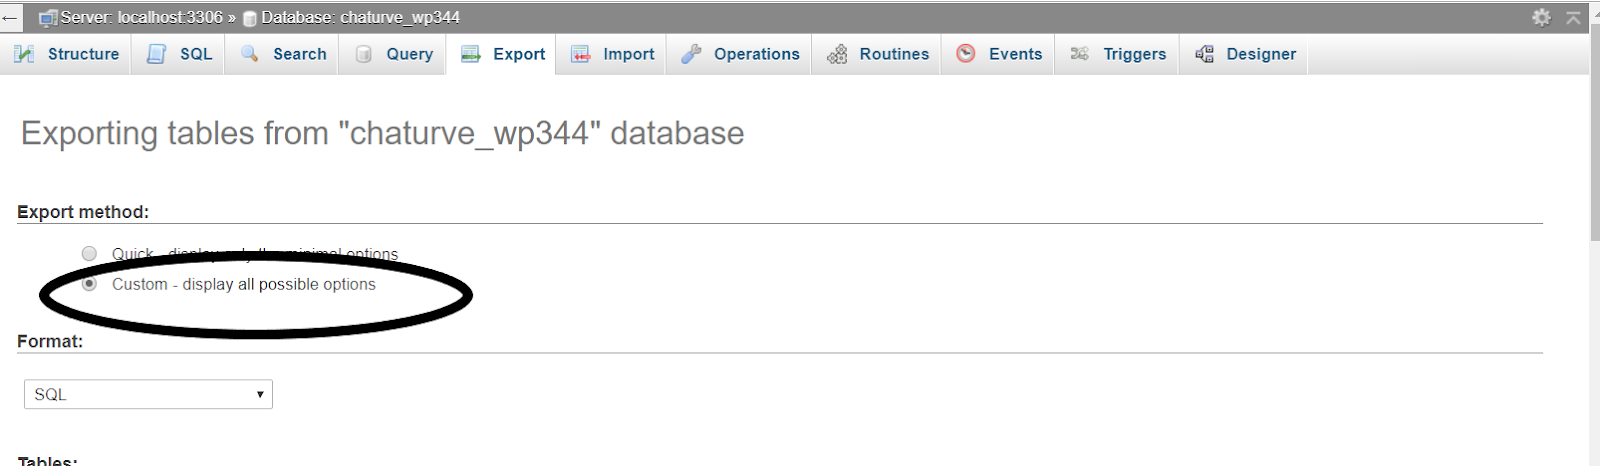This screenshot has width=1600, height=466.
Task: Click the SQL tab icon
Action: click(156, 54)
